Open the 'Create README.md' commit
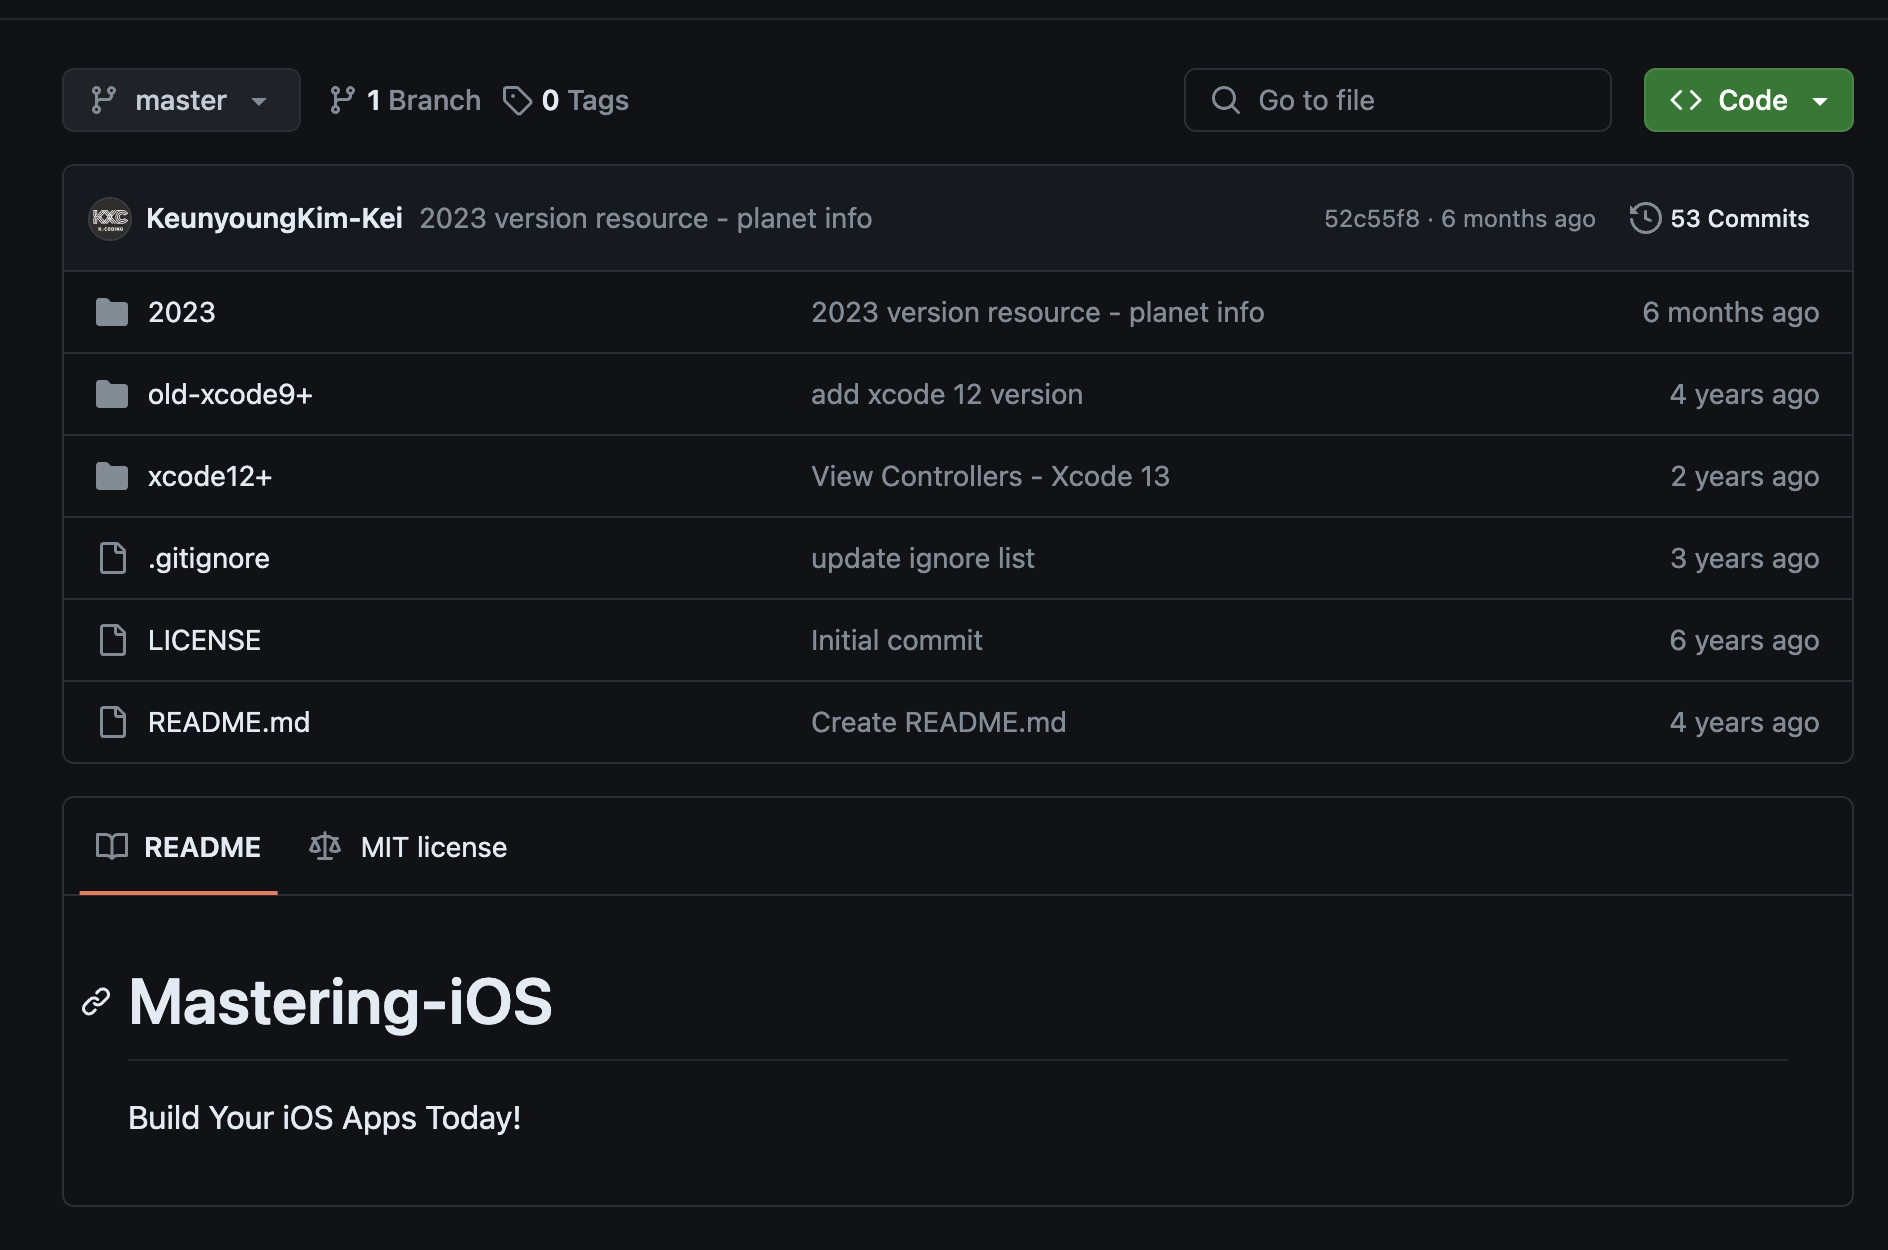This screenshot has height=1250, width=1888. point(939,722)
